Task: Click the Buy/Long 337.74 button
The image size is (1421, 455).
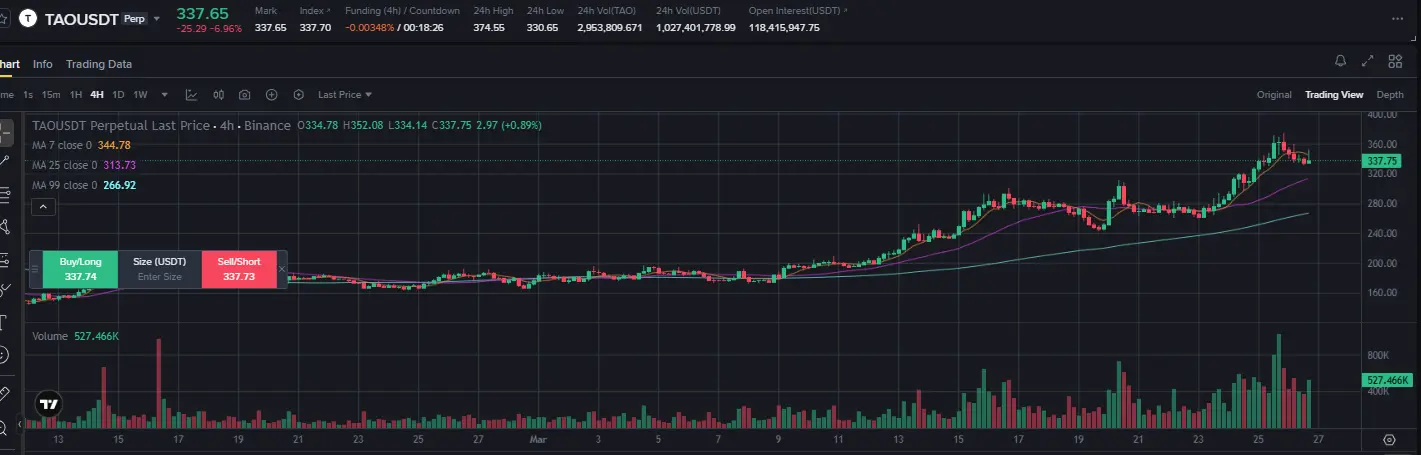Action: tap(80, 269)
